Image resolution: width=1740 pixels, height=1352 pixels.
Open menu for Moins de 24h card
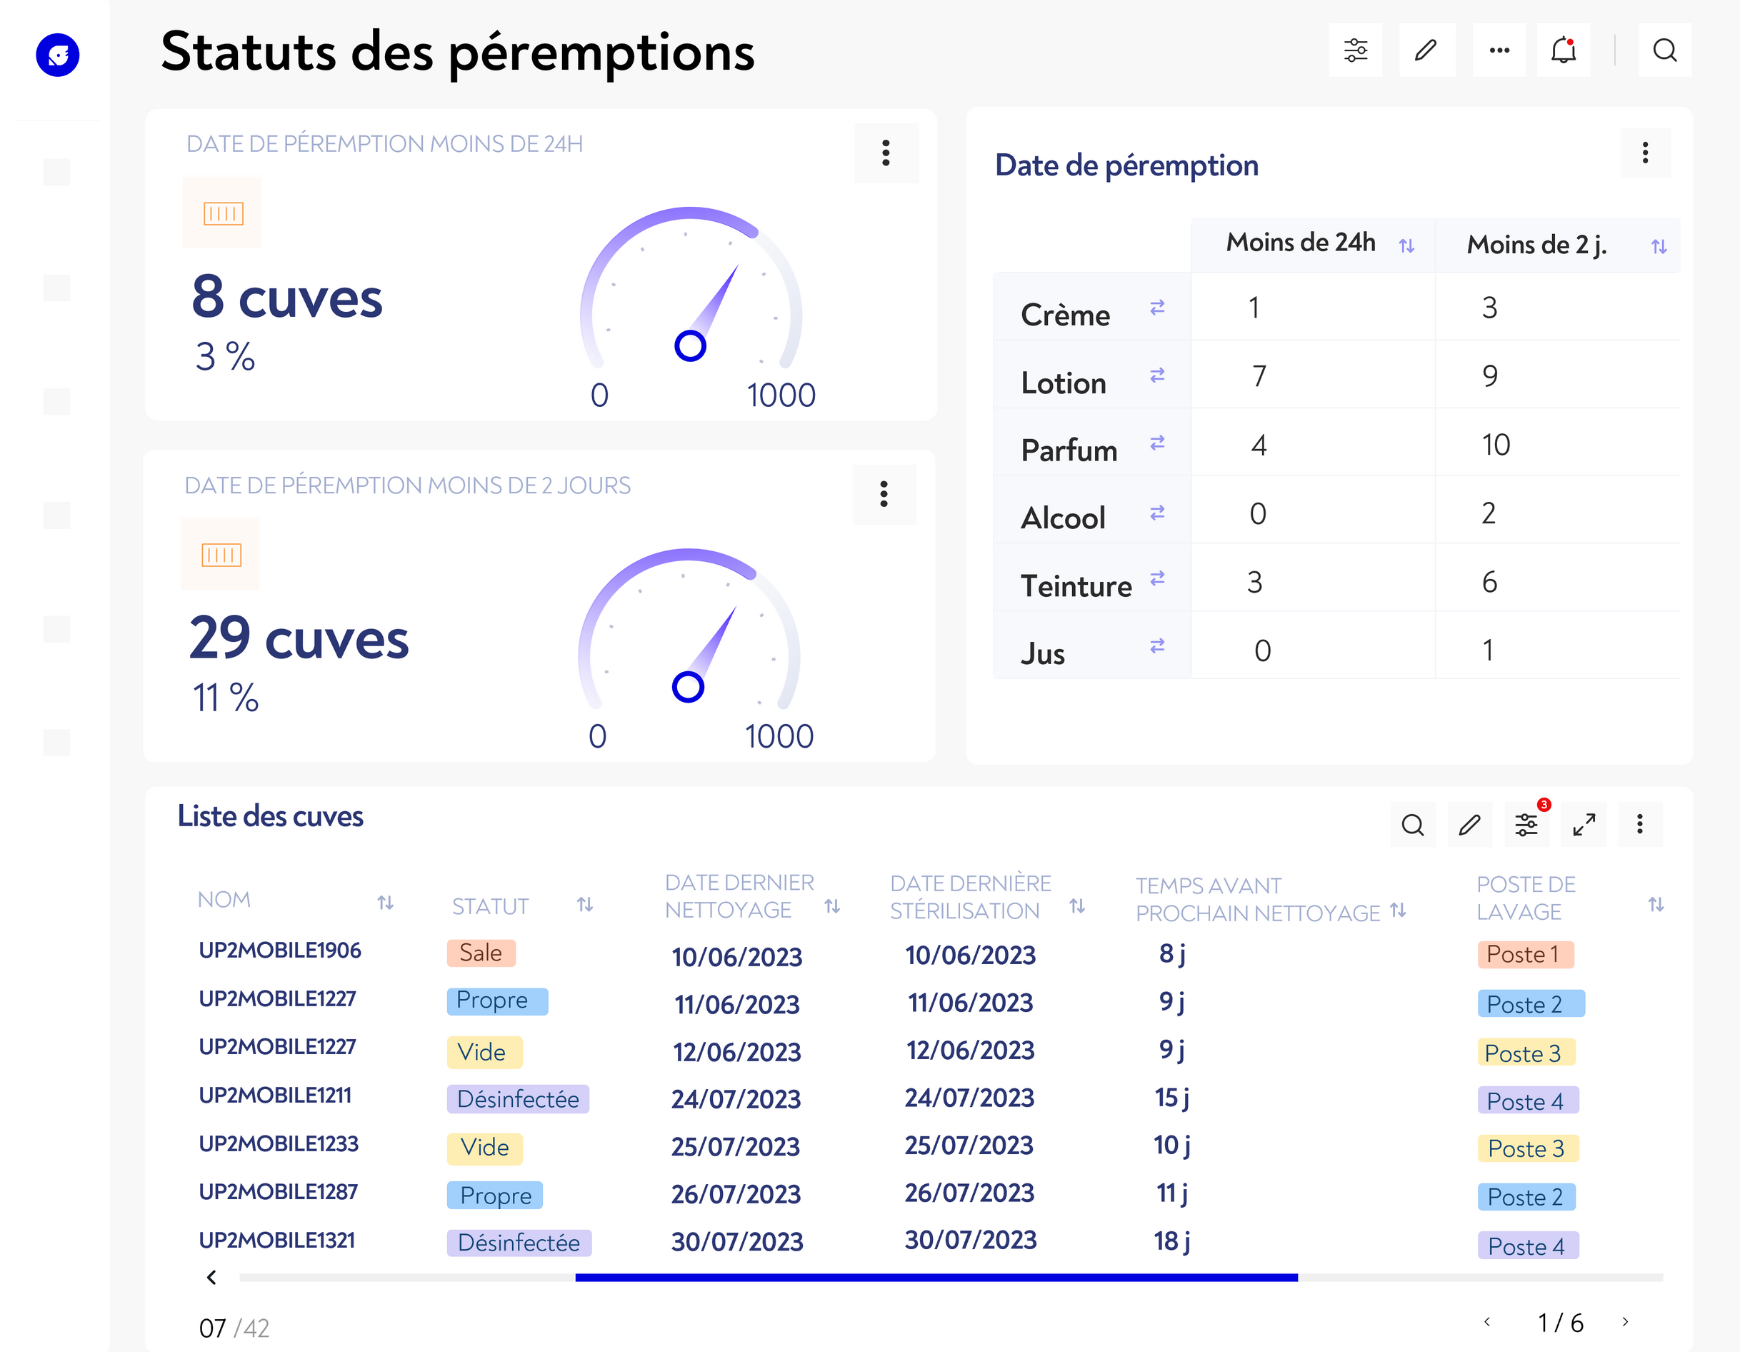tap(885, 153)
